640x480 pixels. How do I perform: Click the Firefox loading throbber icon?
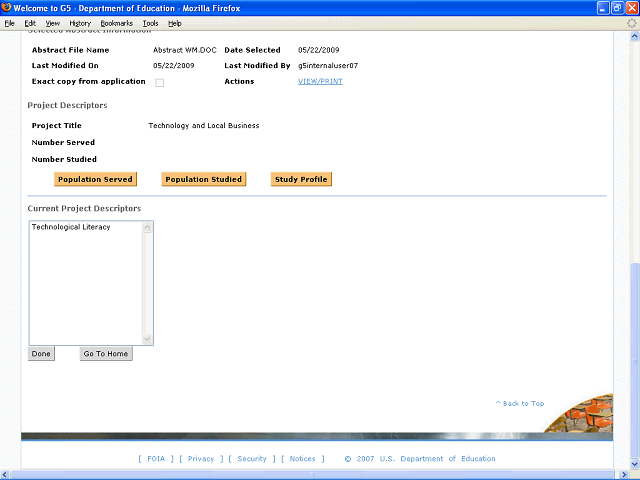632,23
